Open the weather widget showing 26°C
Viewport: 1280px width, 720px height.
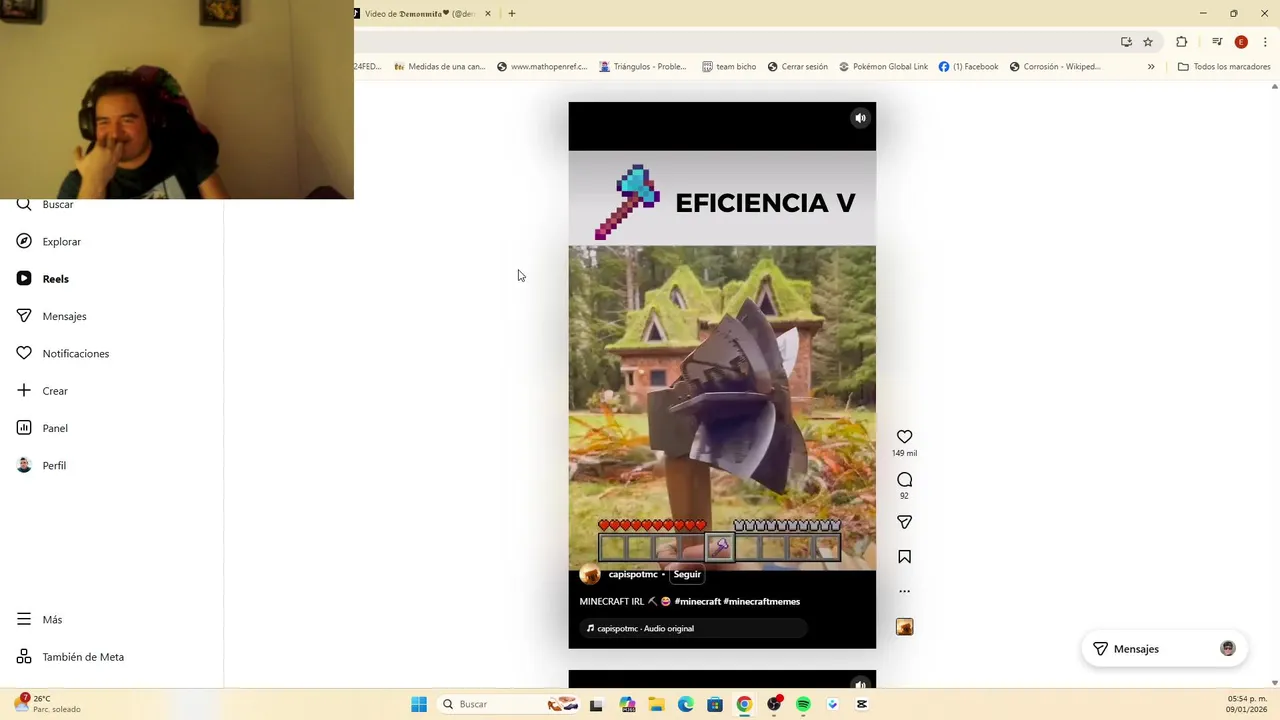coord(48,704)
